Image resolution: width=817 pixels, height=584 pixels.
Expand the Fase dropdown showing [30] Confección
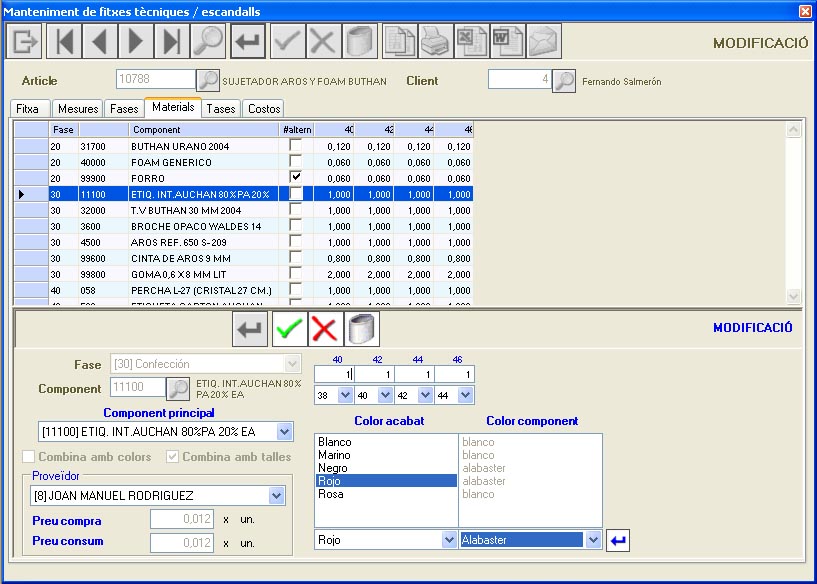[x=292, y=364]
